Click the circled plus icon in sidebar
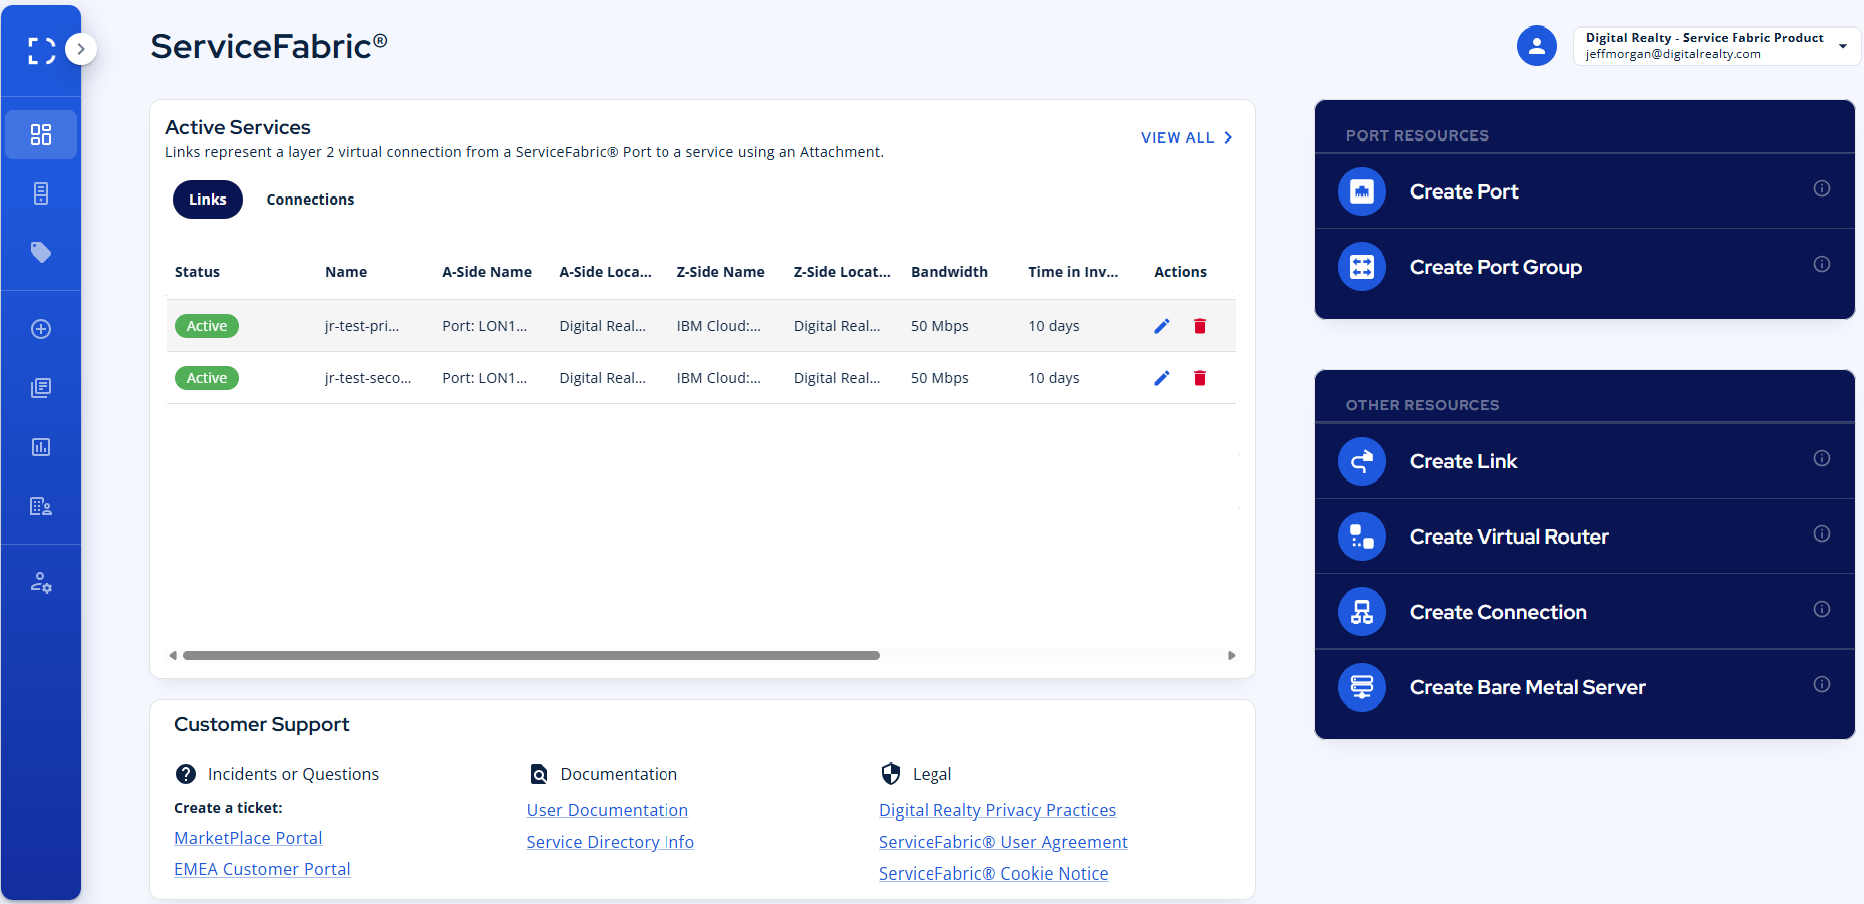The image size is (1864, 904). (41, 329)
